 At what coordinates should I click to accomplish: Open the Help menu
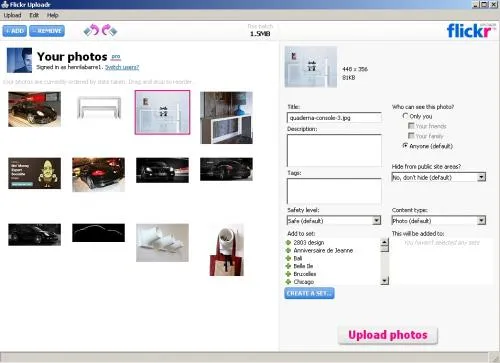click(52, 15)
